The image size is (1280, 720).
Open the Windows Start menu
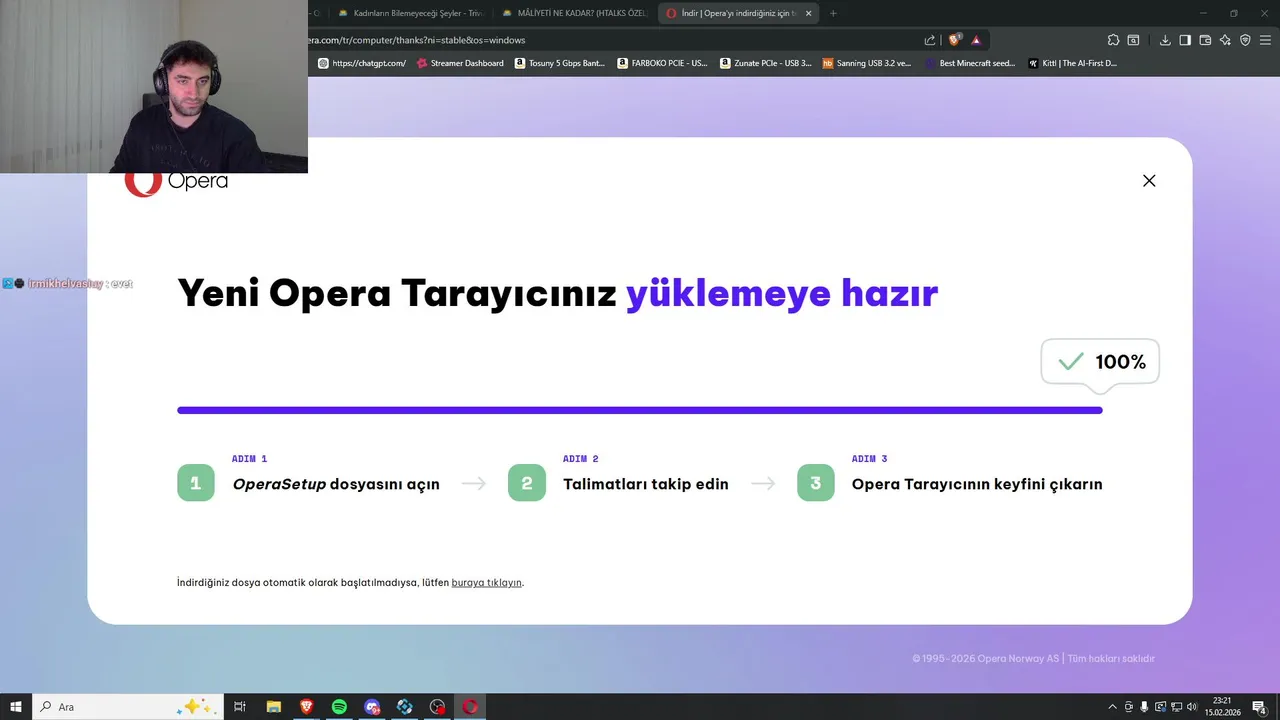(16, 707)
